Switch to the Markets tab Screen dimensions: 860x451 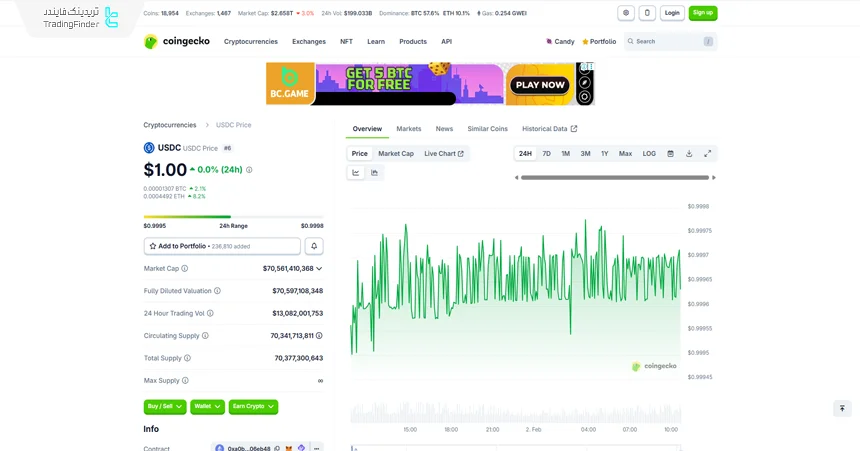[x=408, y=129]
